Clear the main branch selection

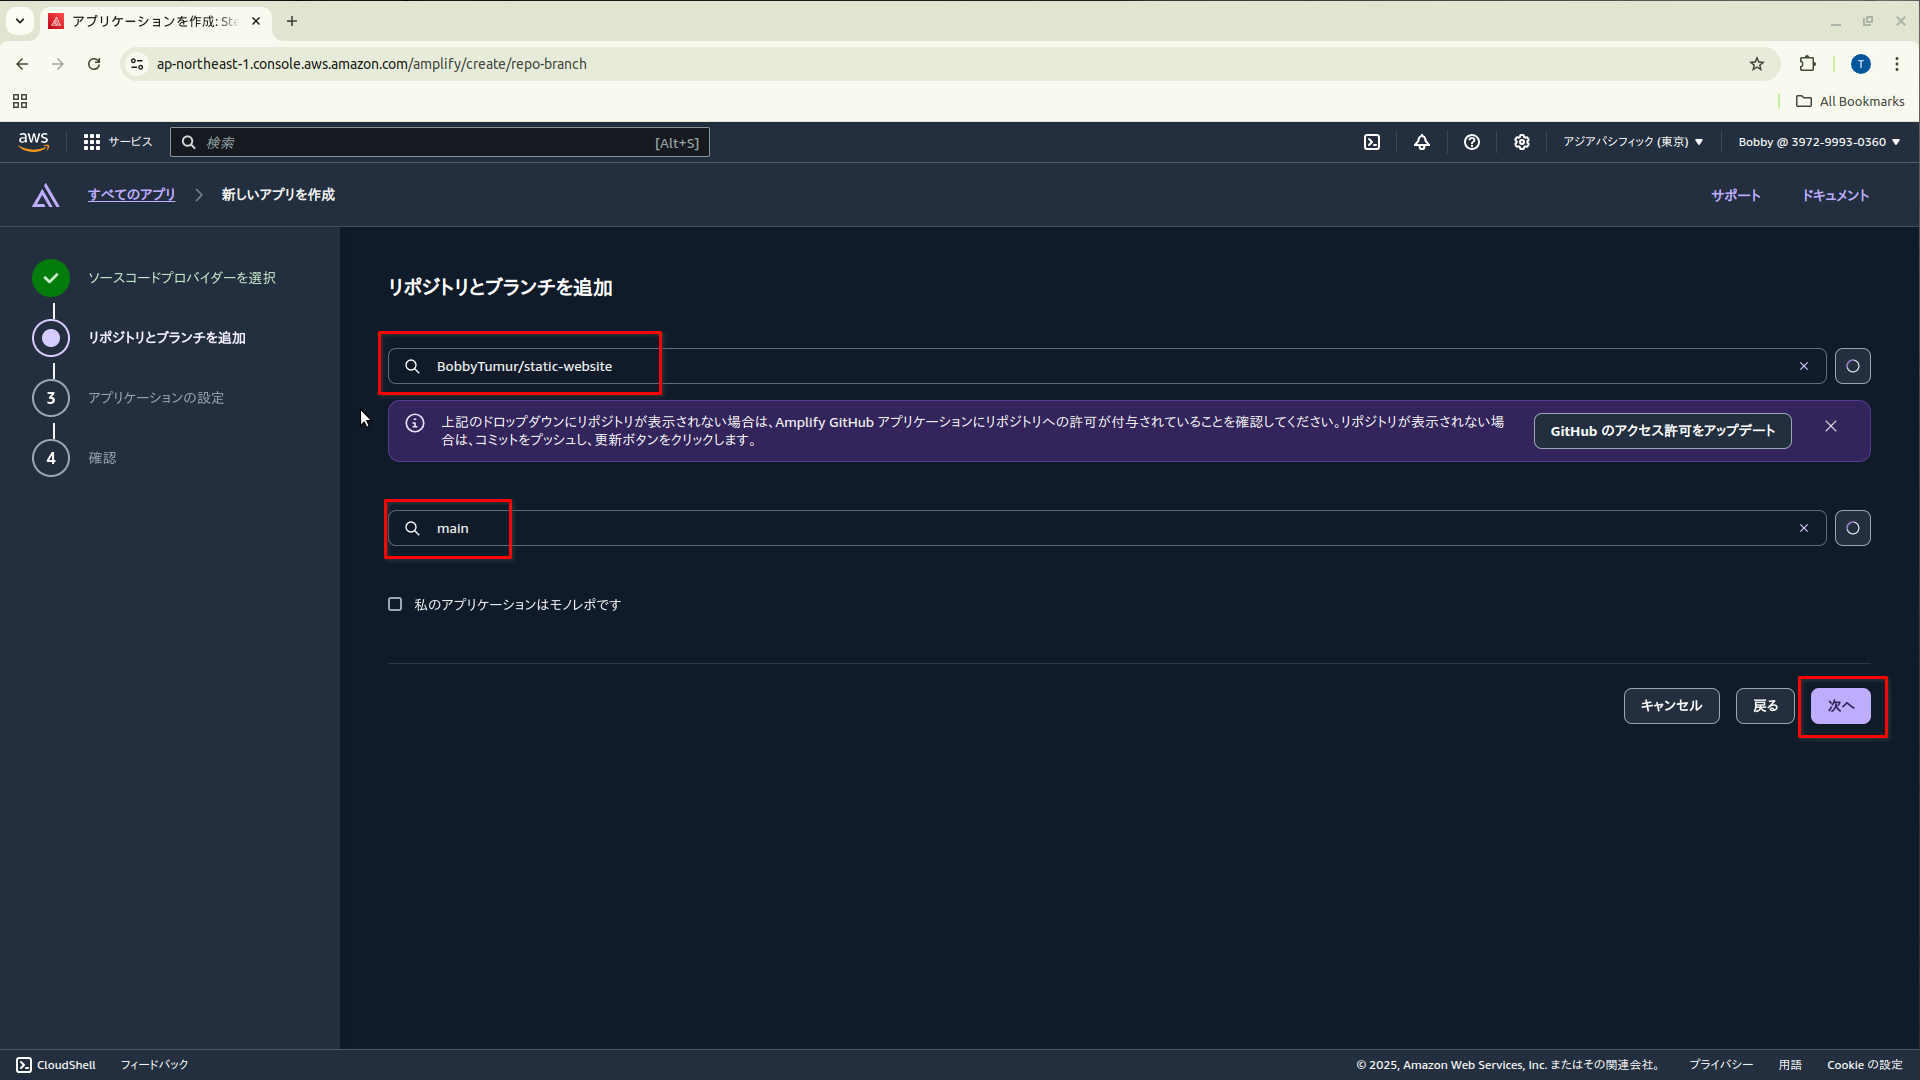[1804, 528]
